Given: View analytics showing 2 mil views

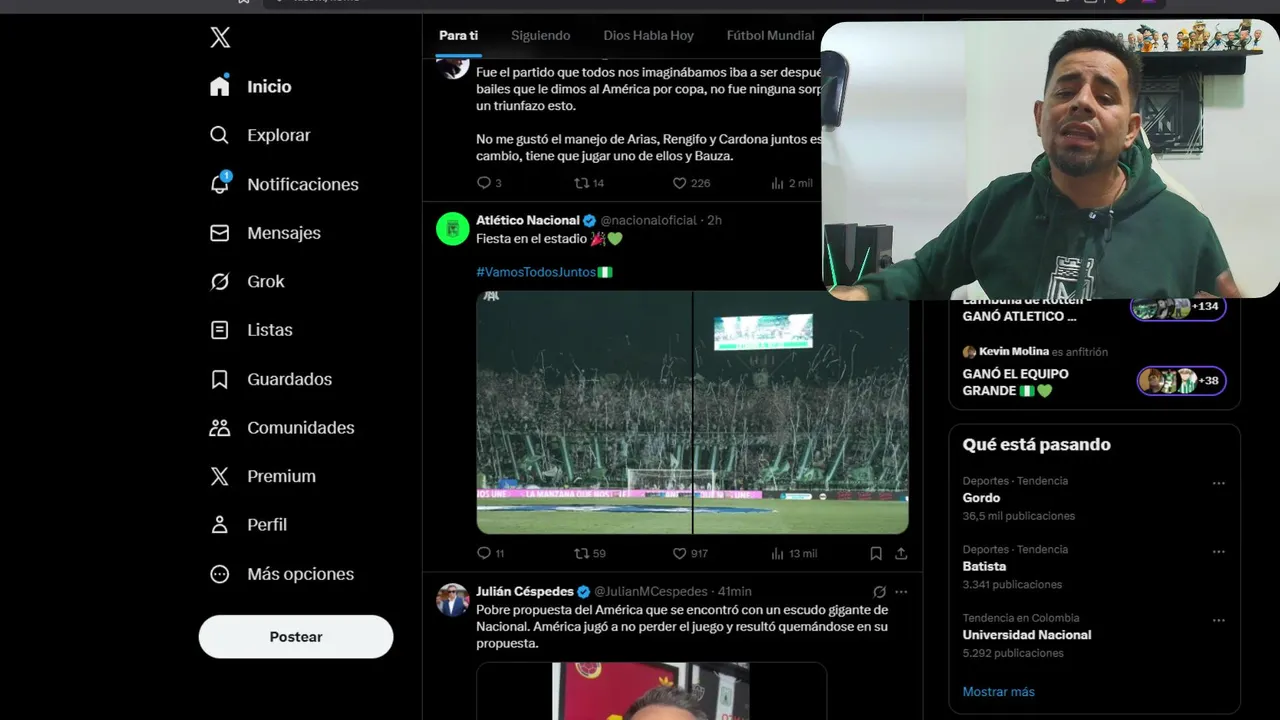Looking at the screenshot, I should point(792,183).
